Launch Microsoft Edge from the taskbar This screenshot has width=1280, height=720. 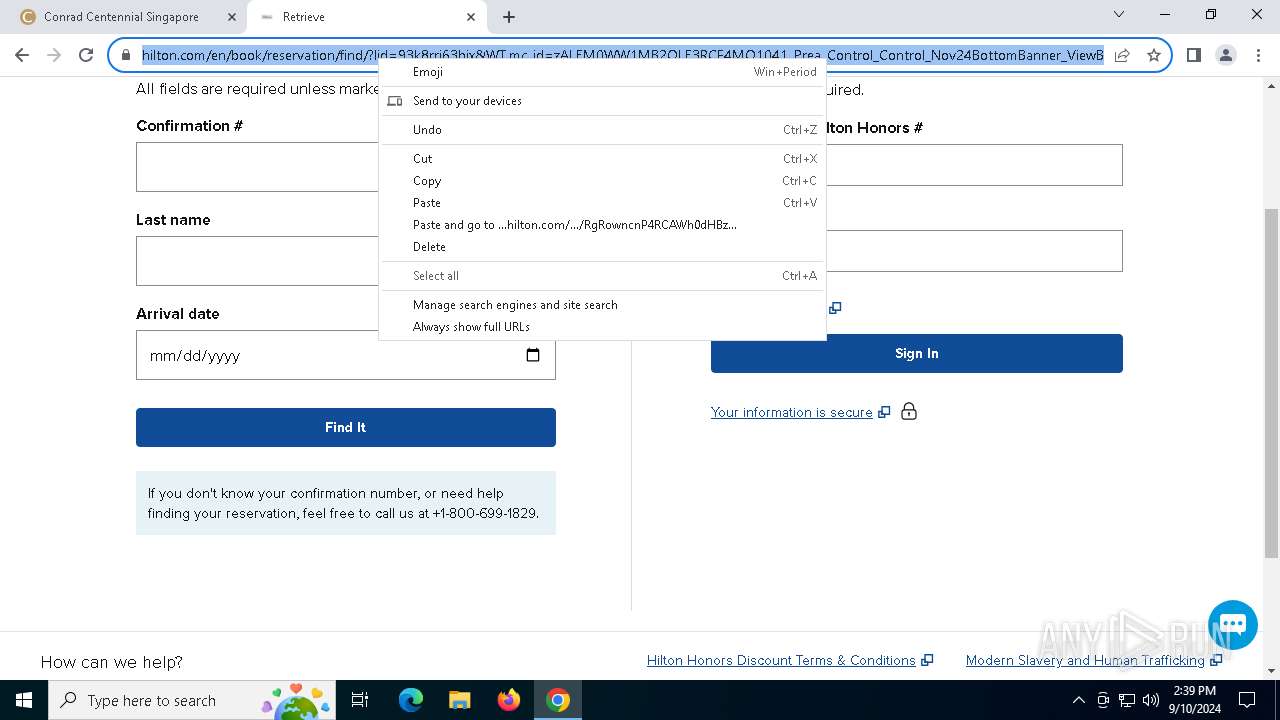click(x=411, y=700)
